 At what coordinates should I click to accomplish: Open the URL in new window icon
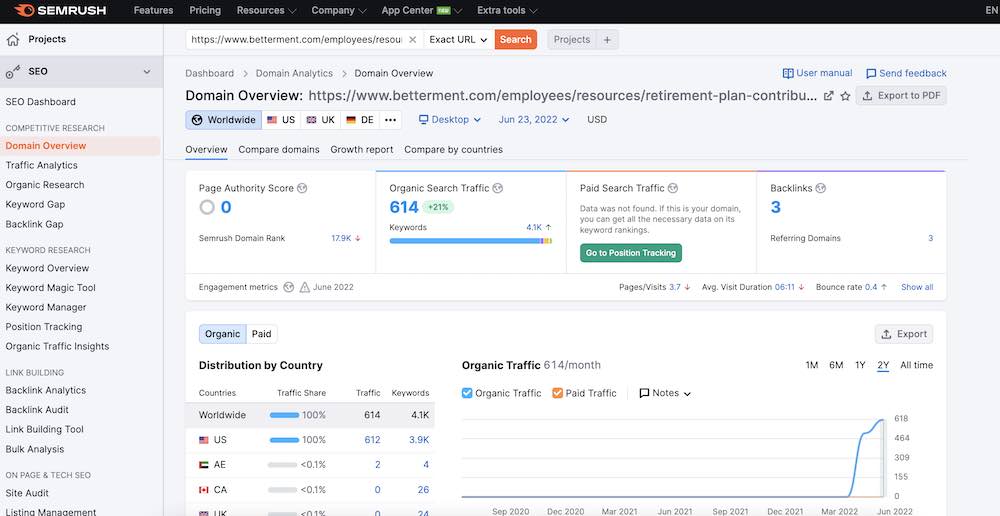[x=828, y=96]
